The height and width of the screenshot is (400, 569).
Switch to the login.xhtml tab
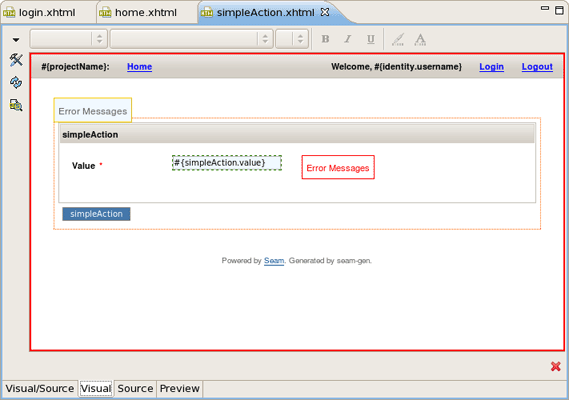click(47, 13)
